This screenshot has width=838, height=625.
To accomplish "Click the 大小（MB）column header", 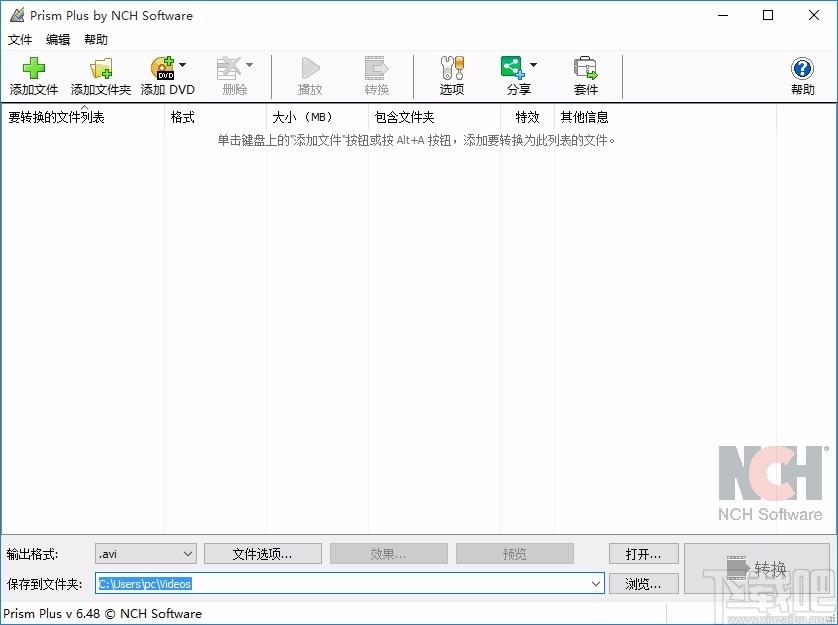I will pyautogui.click(x=317, y=117).
